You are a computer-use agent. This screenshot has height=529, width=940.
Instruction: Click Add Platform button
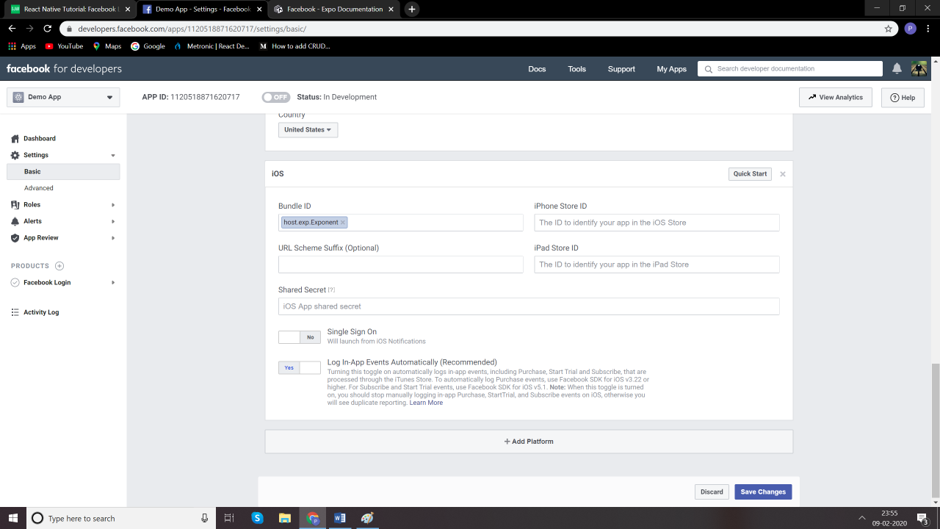click(529, 441)
